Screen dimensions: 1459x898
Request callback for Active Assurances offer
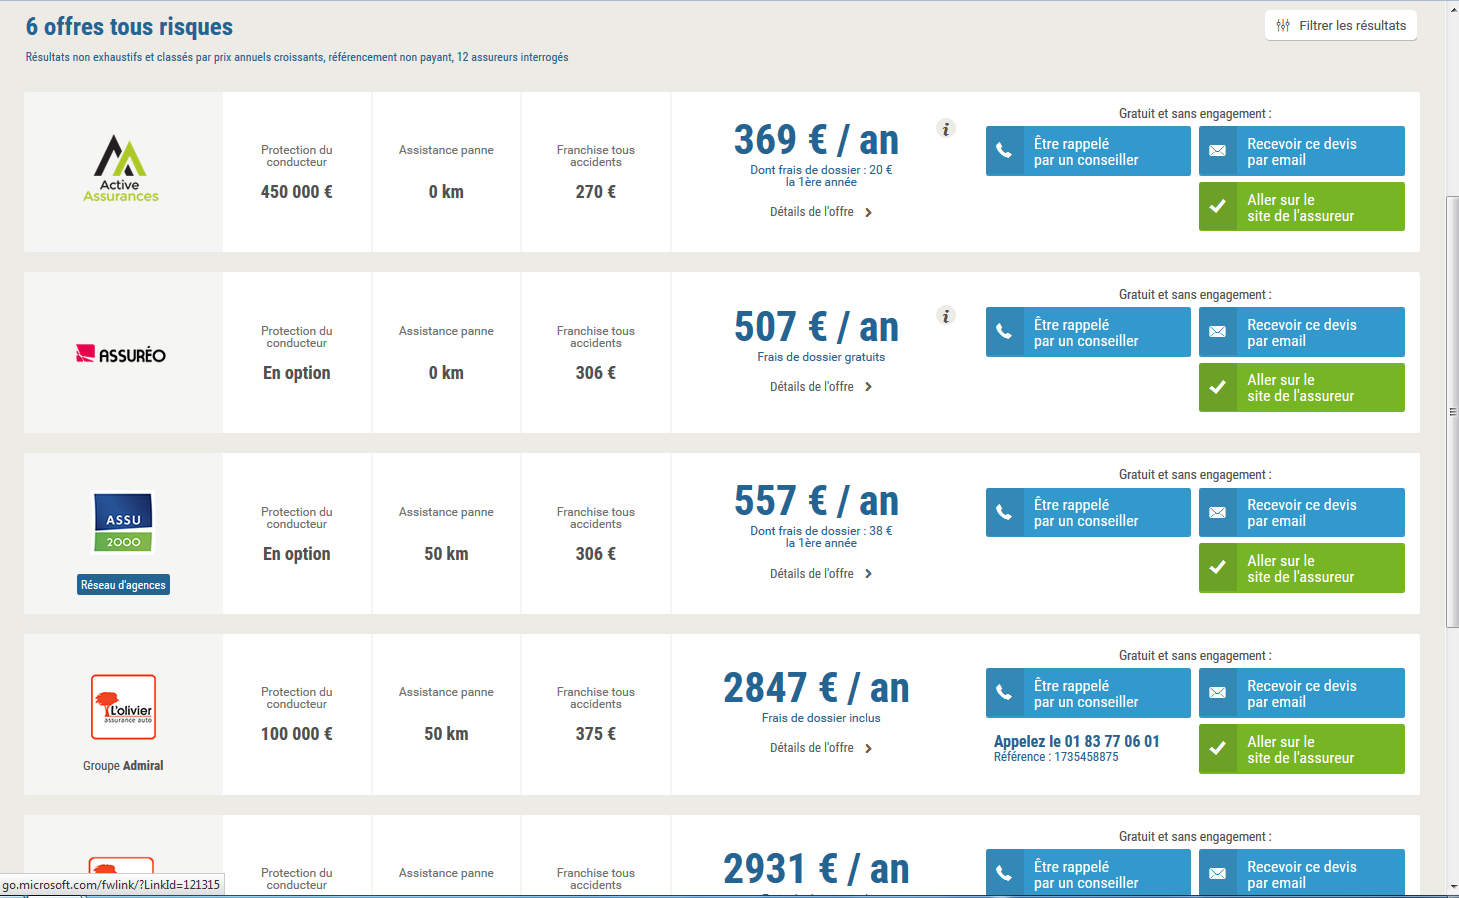[x=1088, y=151]
